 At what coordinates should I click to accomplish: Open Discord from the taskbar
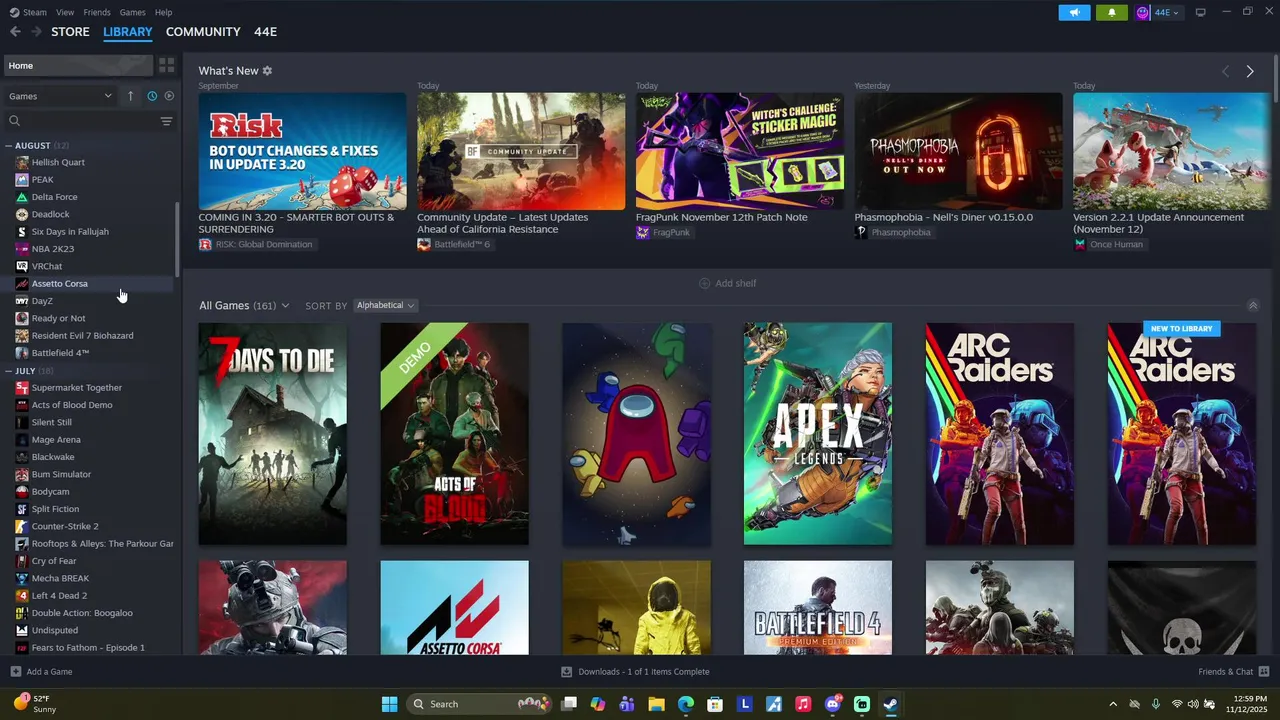point(832,704)
